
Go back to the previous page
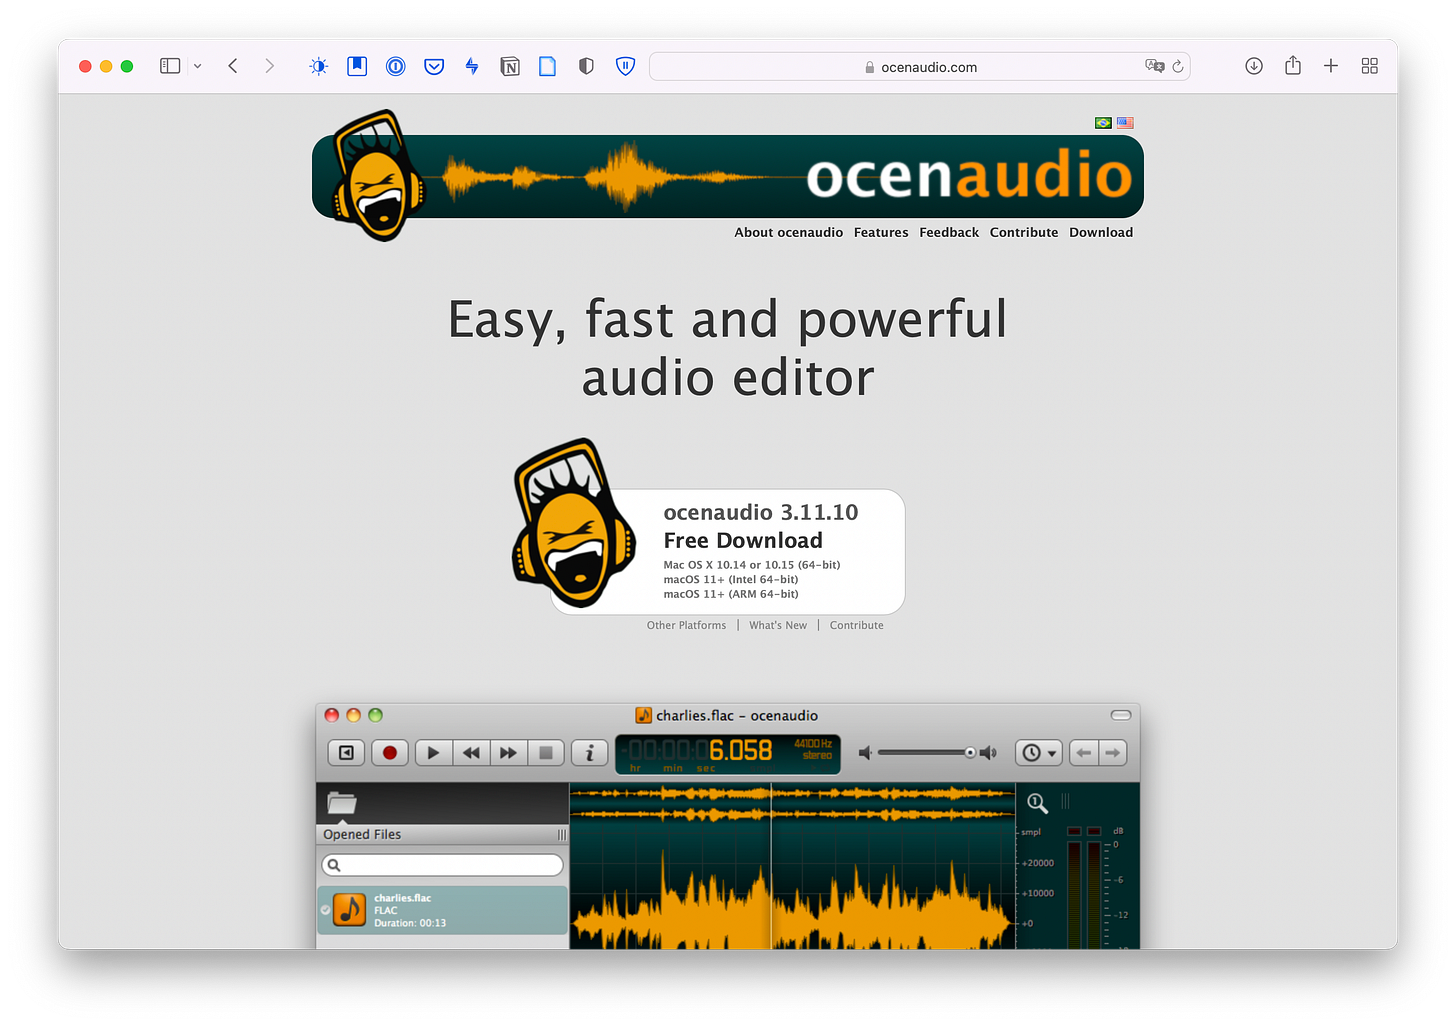tap(233, 66)
